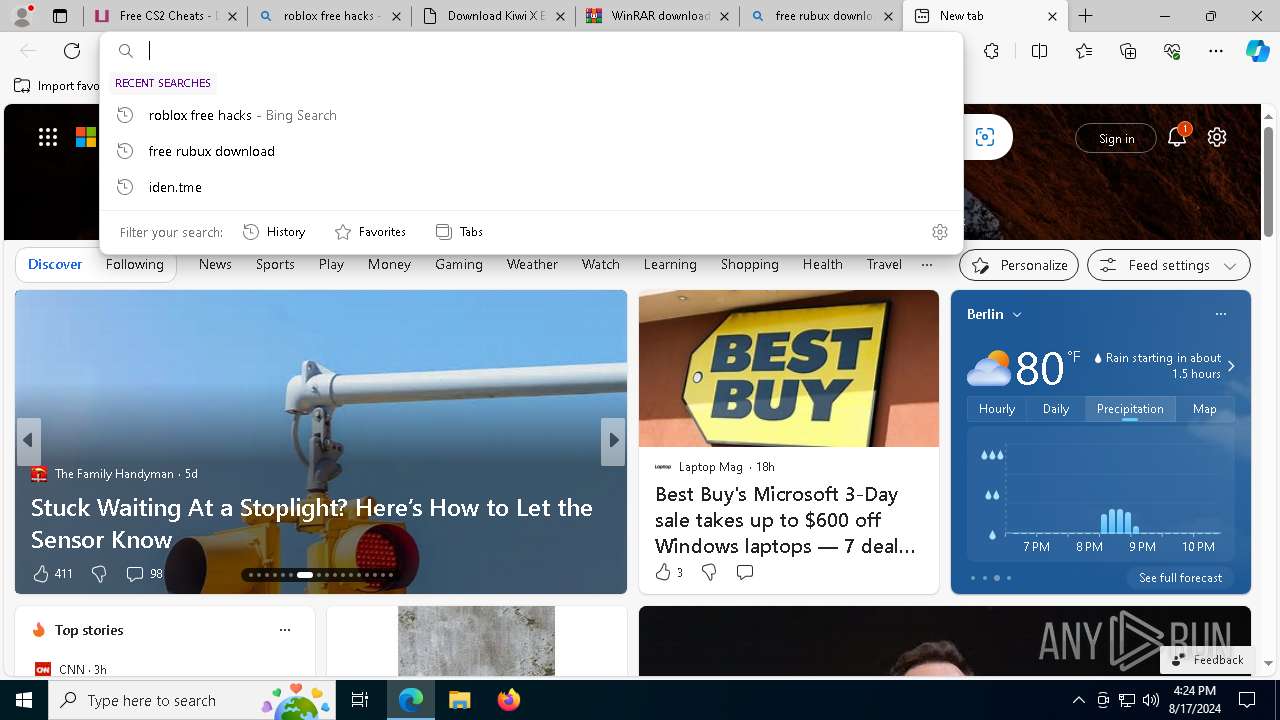Filter search by History
Screen dimensions: 1280x720
(x=274, y=232)
